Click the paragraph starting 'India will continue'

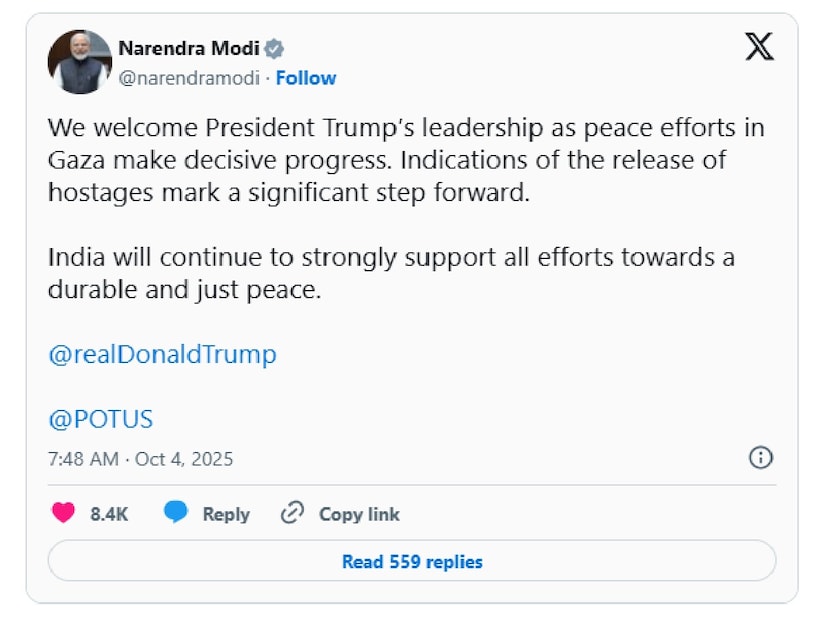[391, 273]
